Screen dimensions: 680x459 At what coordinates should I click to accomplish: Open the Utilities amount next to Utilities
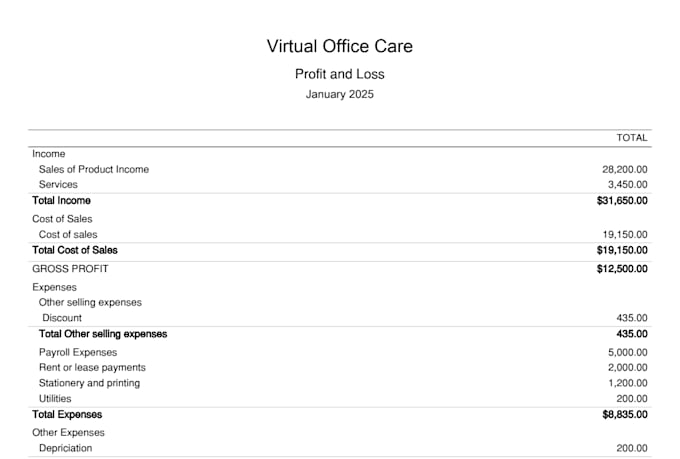tap(632, 399)
